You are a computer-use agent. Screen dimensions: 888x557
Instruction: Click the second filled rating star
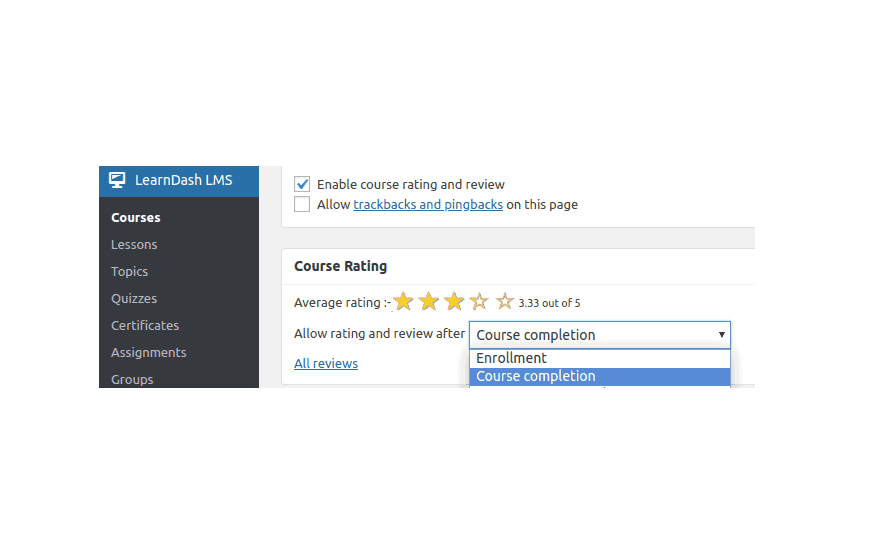pos(429,302)
